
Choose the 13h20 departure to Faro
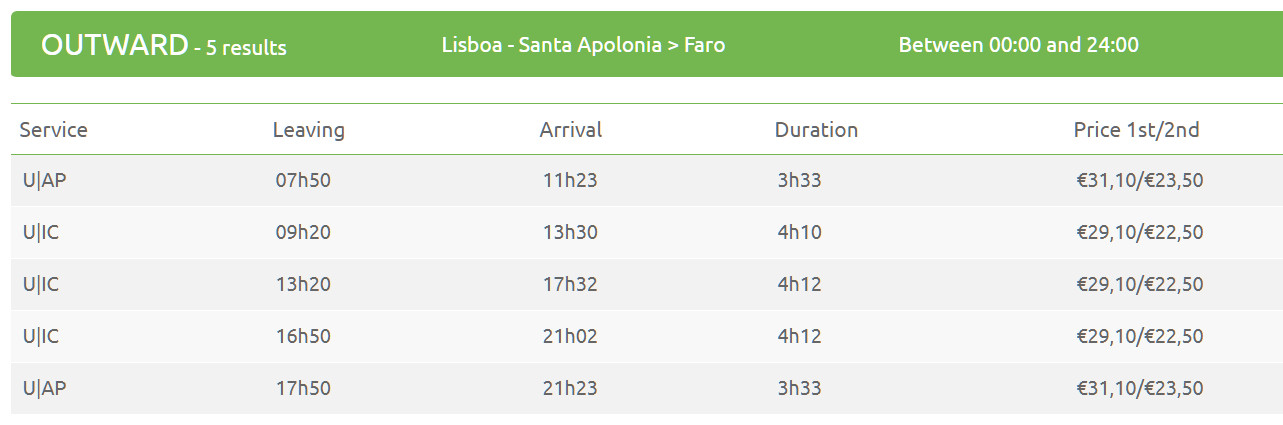[646, 285]
